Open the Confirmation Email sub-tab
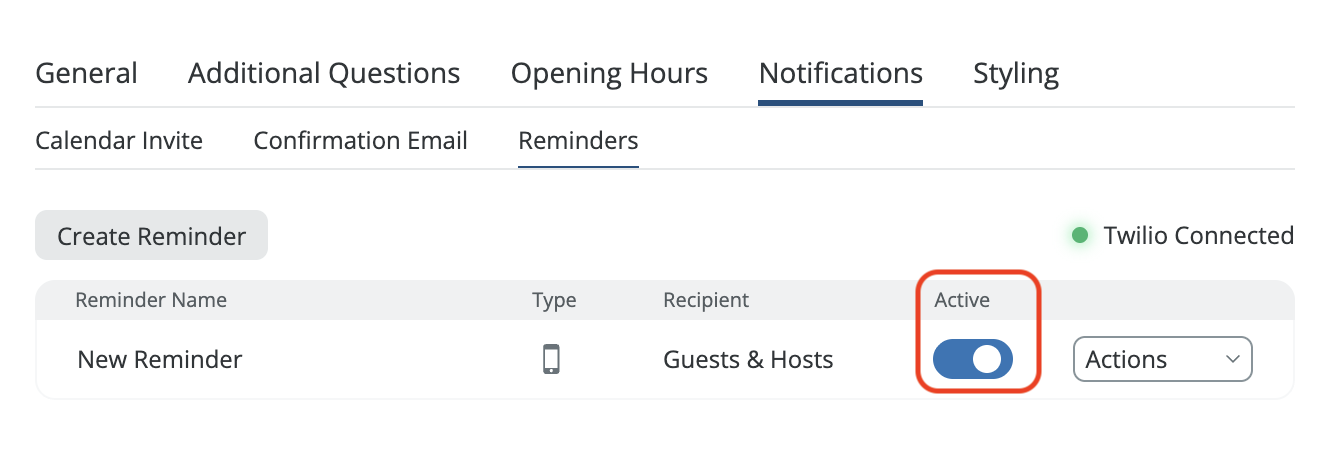Viewport: 1328px width, 470px height. point(360,141)
